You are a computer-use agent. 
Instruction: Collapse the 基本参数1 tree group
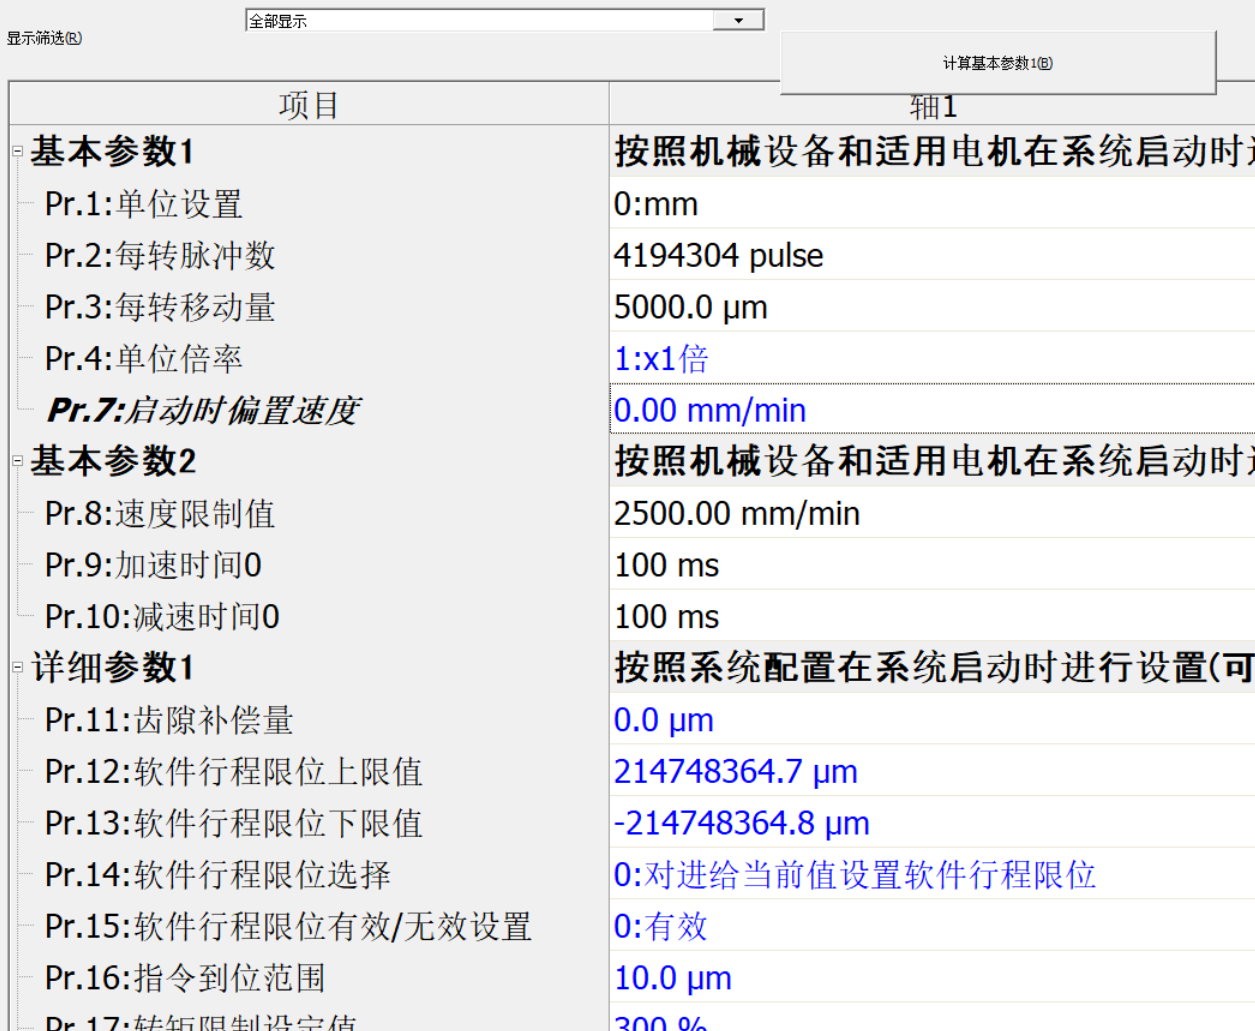pos(17,152)
